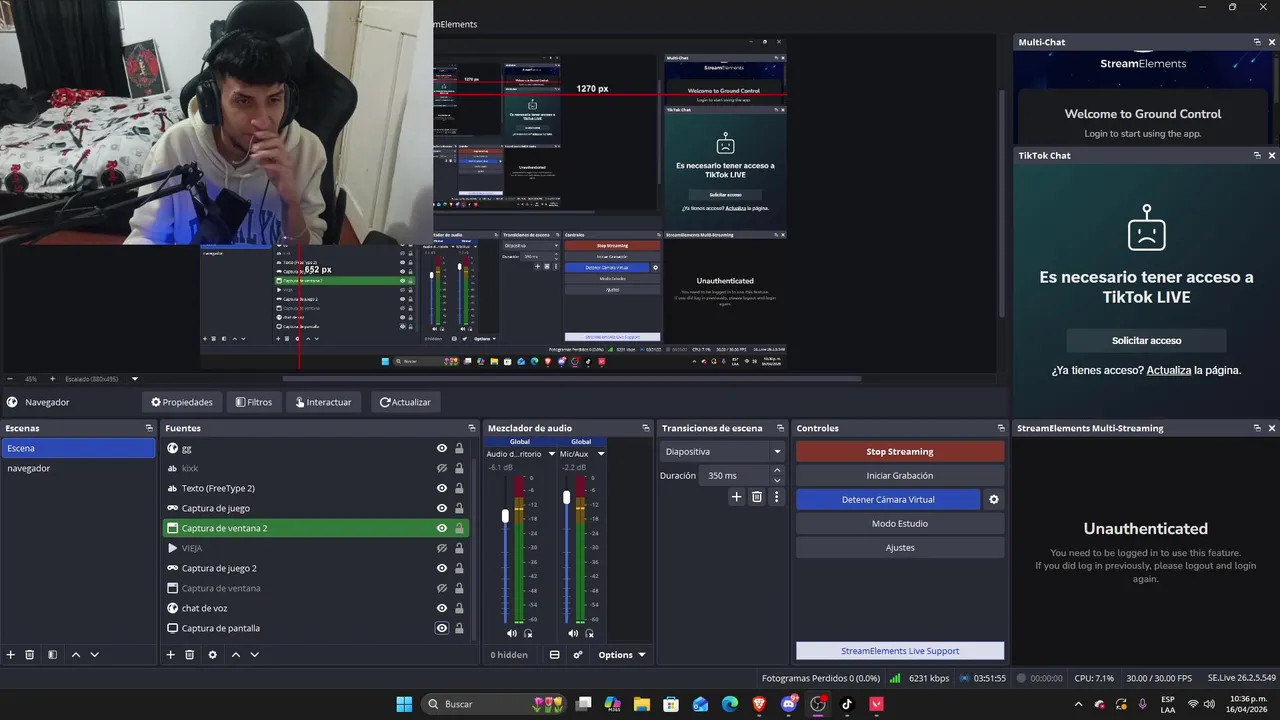Click the transition Duración input field
The height and width of the screenshot is (720, 1280).
tap(735, 475)
